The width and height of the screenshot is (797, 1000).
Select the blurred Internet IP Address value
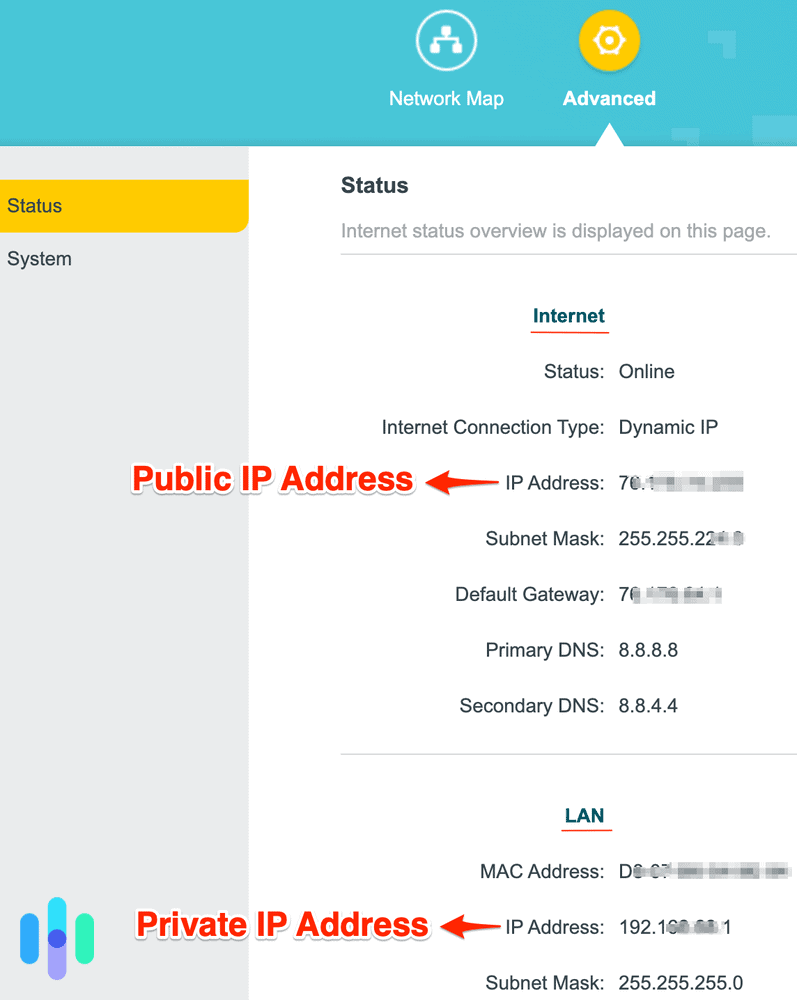[x=681, y=483]
